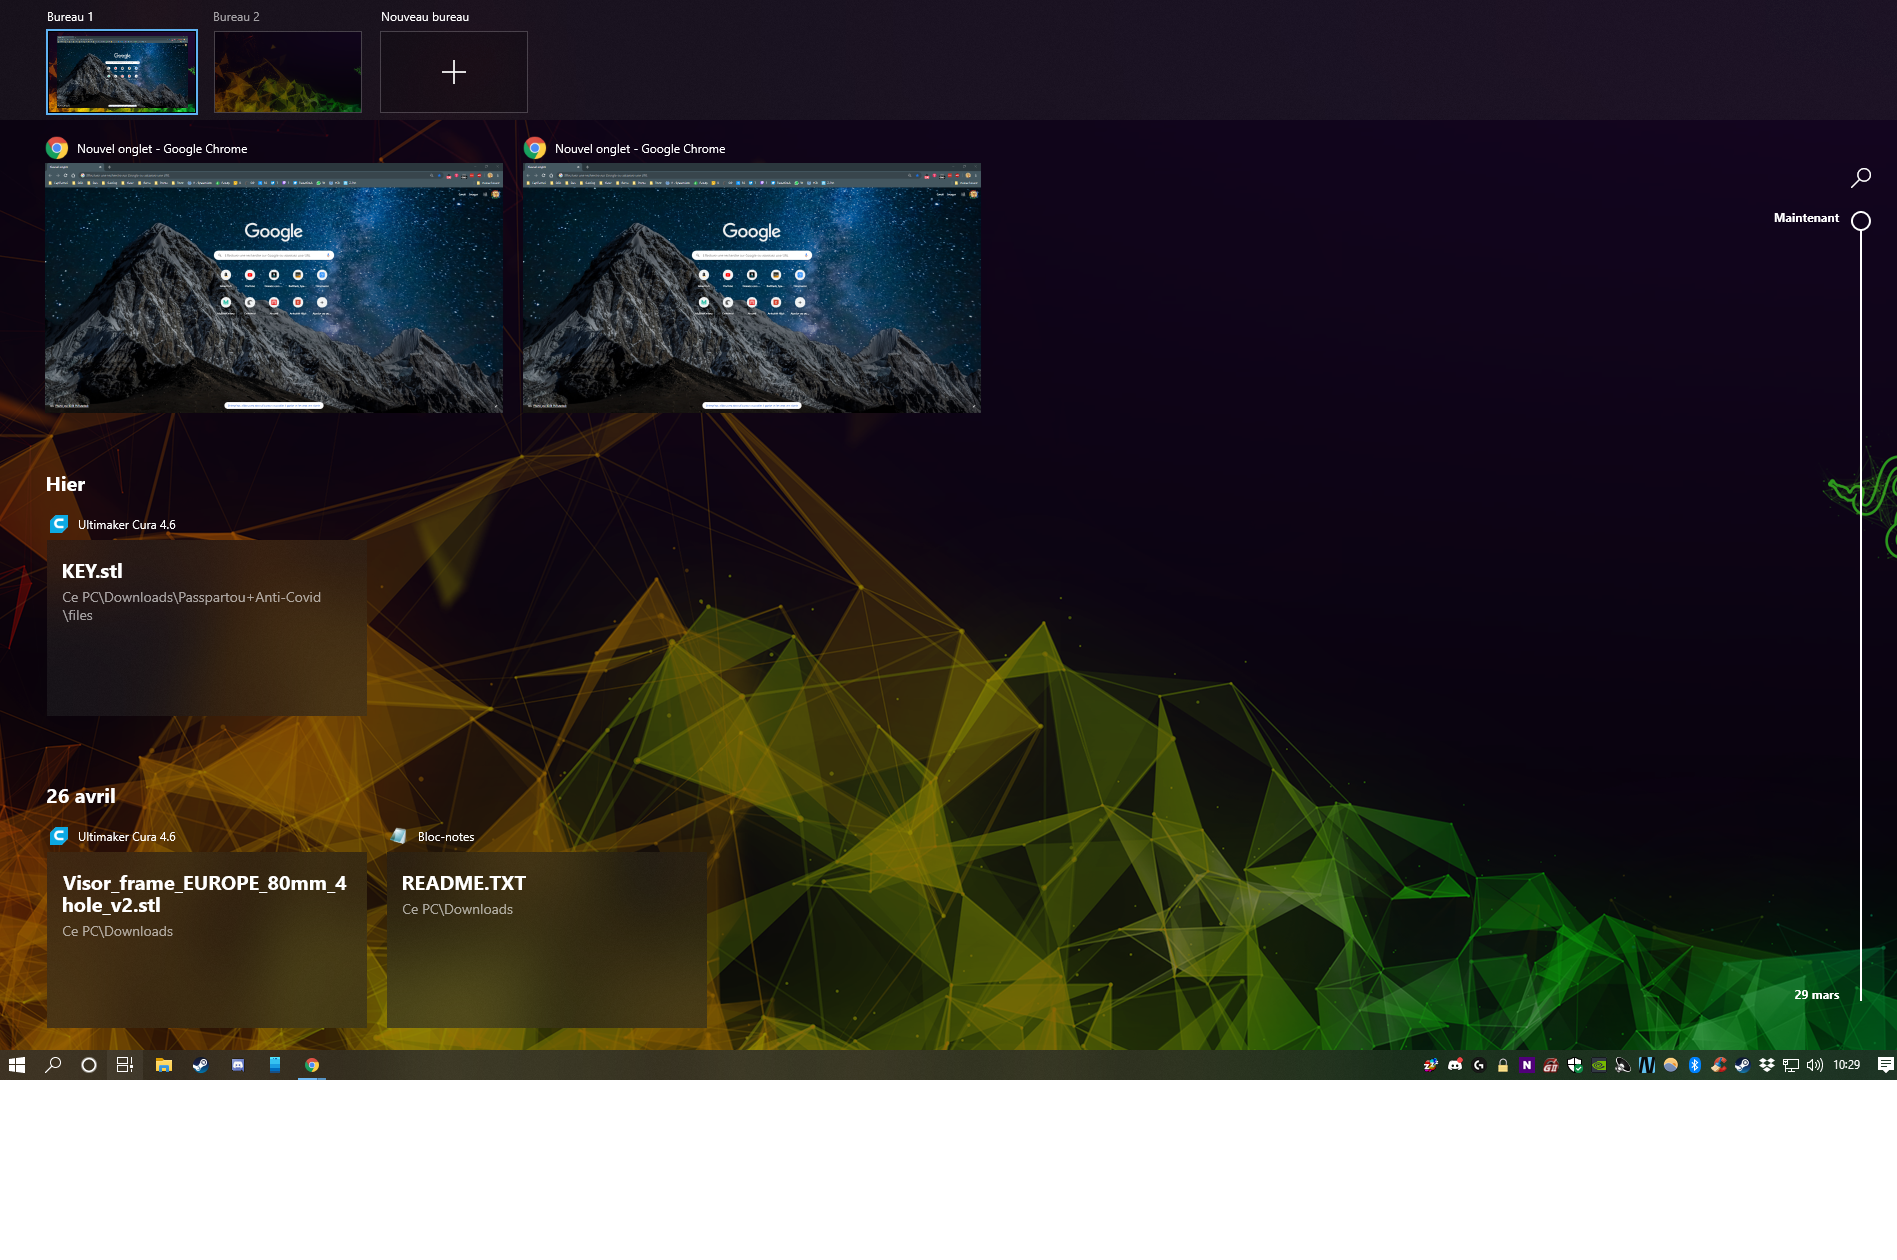The width and height of the screenshot is (1897, 1260).
Task: Search the timeline with magnifier icon
Action: (x=1861, y=178)
